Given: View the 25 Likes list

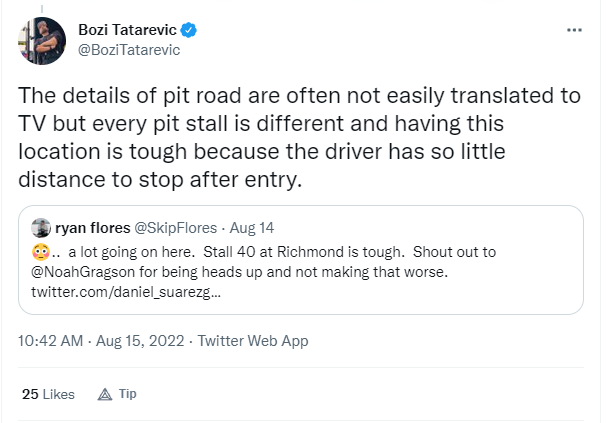Looking at the screenshot, I should coord(48,394).
